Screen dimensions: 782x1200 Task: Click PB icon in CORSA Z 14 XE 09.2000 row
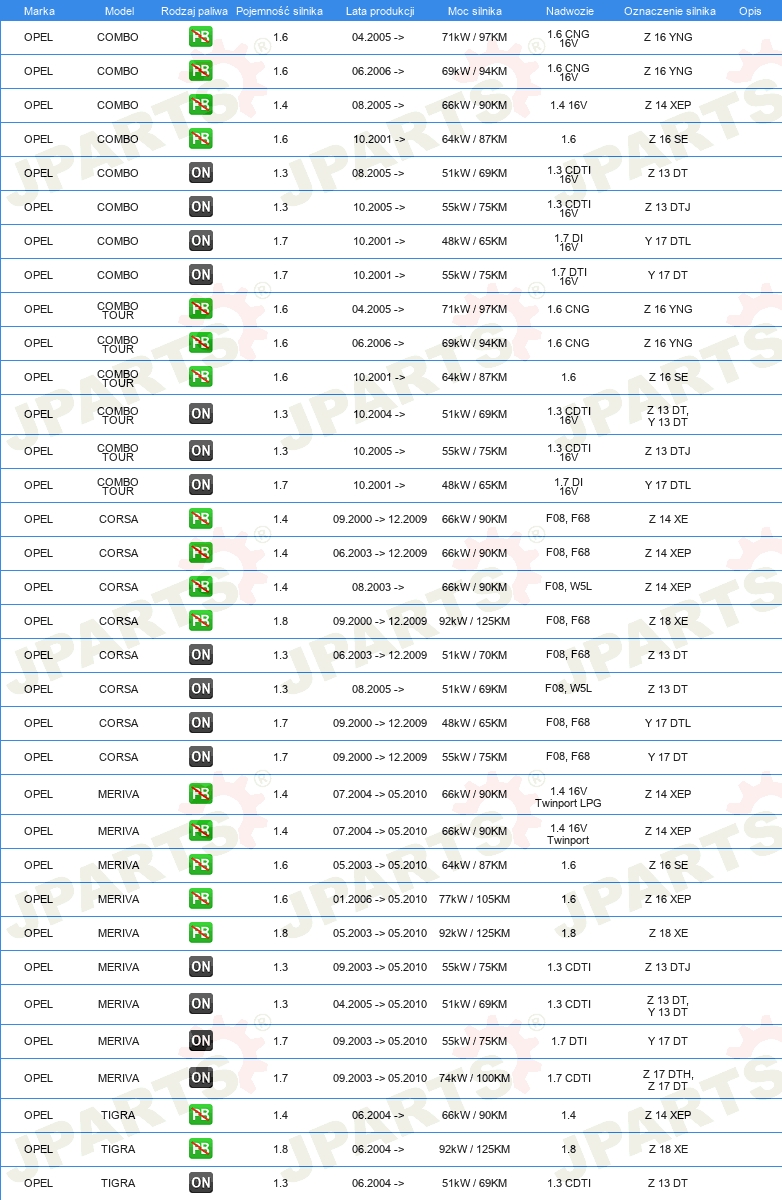200,519
